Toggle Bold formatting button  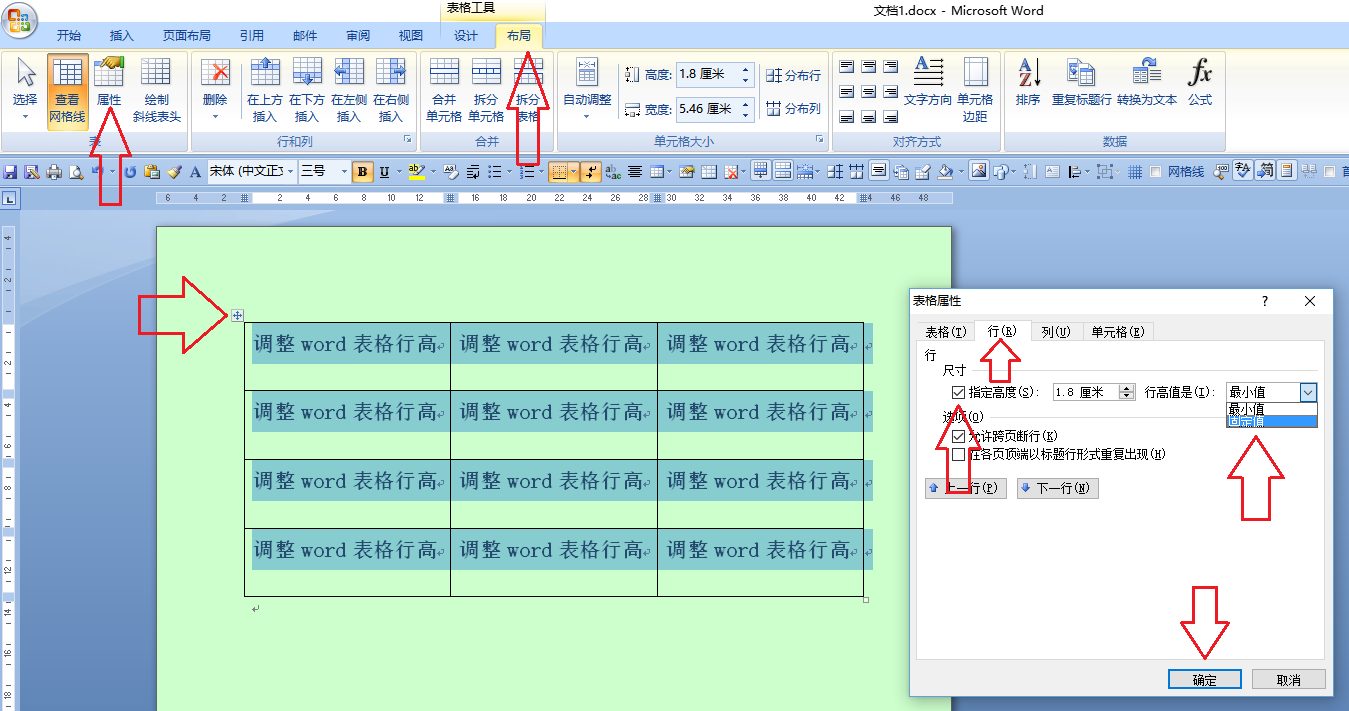pyautogui.click(x=362, y=172)
